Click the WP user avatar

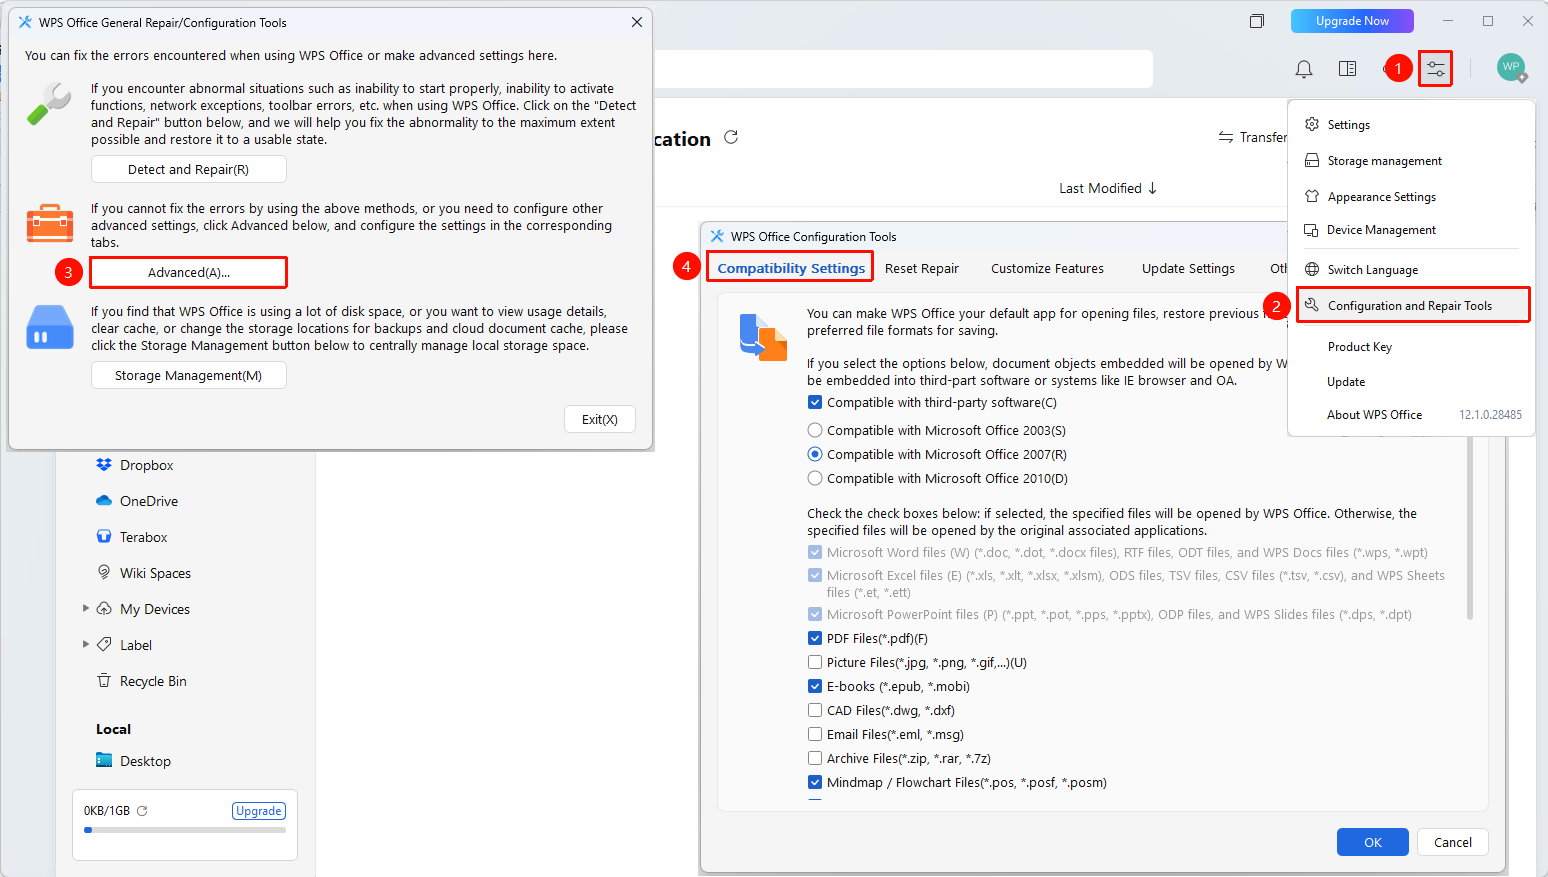(x=1511, y=67)
